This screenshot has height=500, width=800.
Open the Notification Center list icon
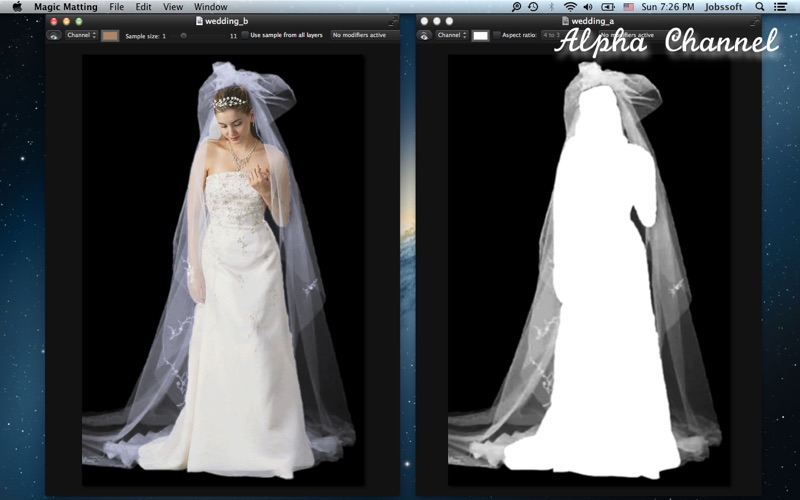tap(780, 7)
